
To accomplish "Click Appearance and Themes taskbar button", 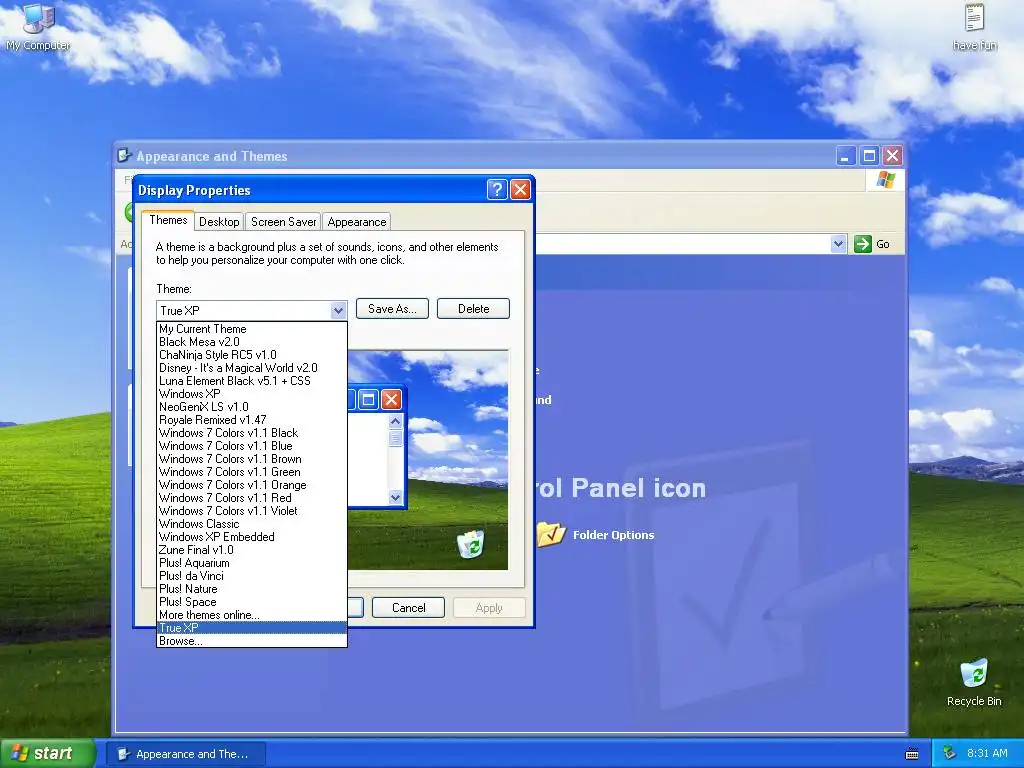I will (185, 754).
